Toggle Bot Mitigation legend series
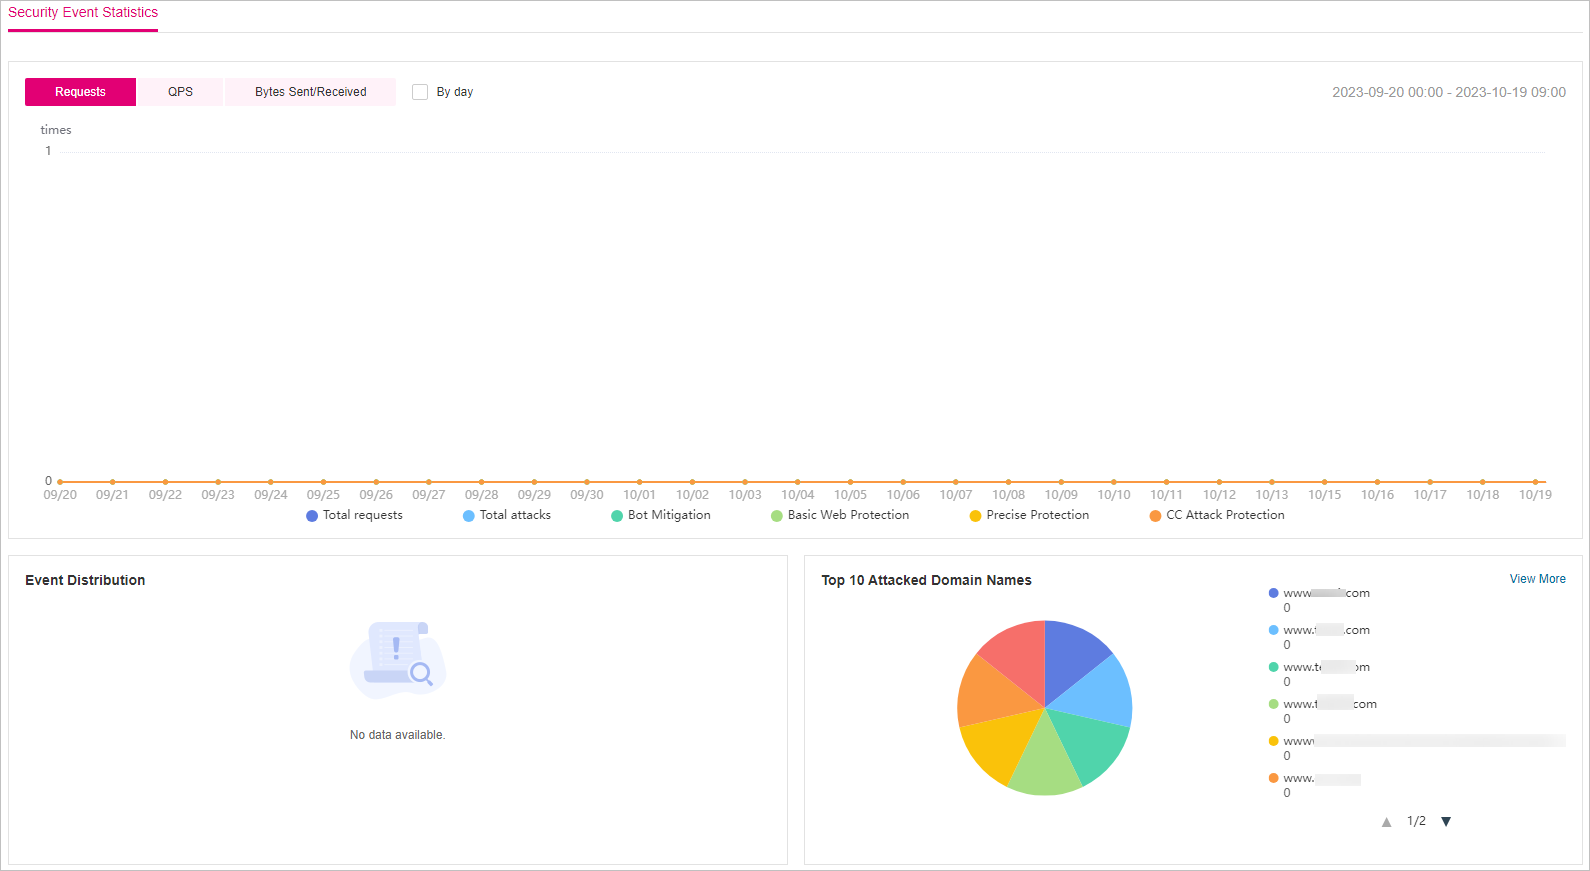1590x871 pixels. tap(661, 515)
